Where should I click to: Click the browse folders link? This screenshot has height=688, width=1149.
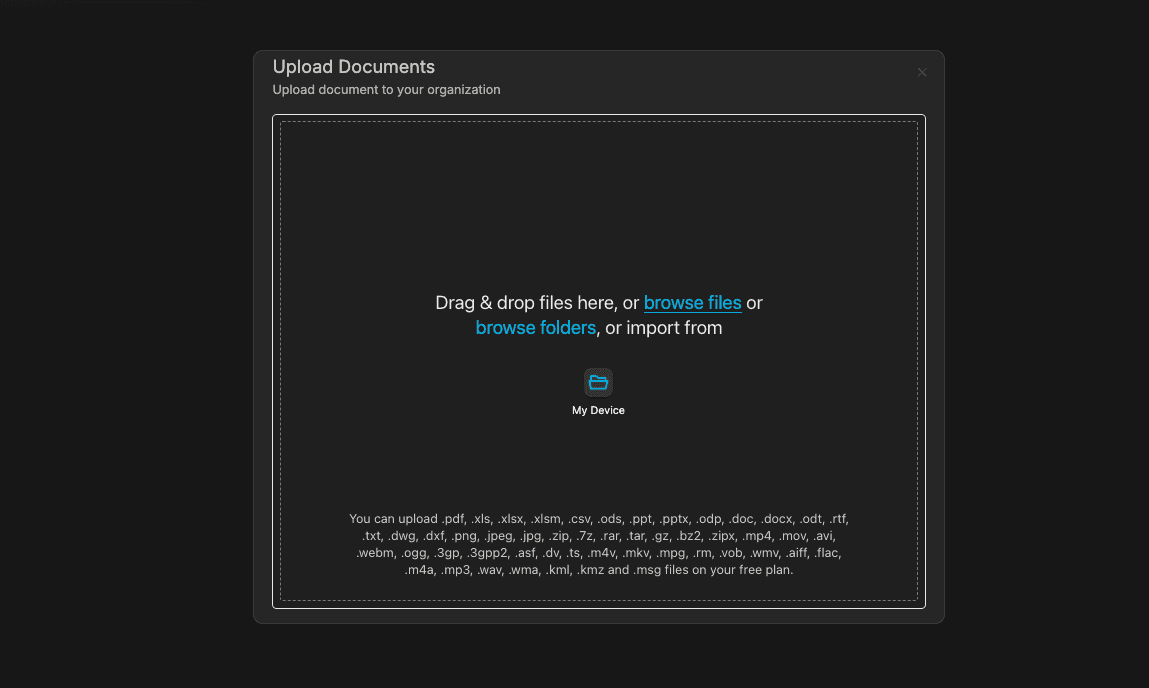pyautogui.click(x=536, y=327)
